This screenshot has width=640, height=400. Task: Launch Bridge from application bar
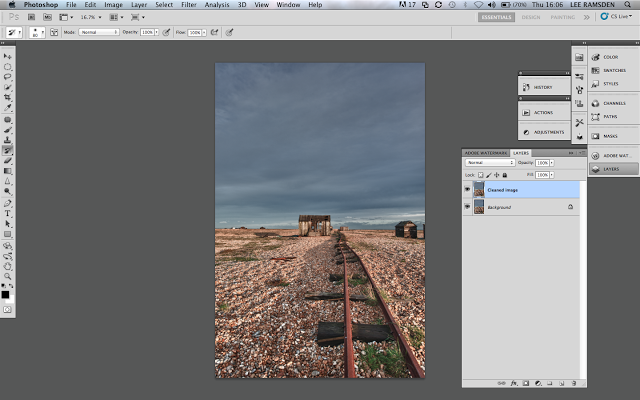coord(31,17)
